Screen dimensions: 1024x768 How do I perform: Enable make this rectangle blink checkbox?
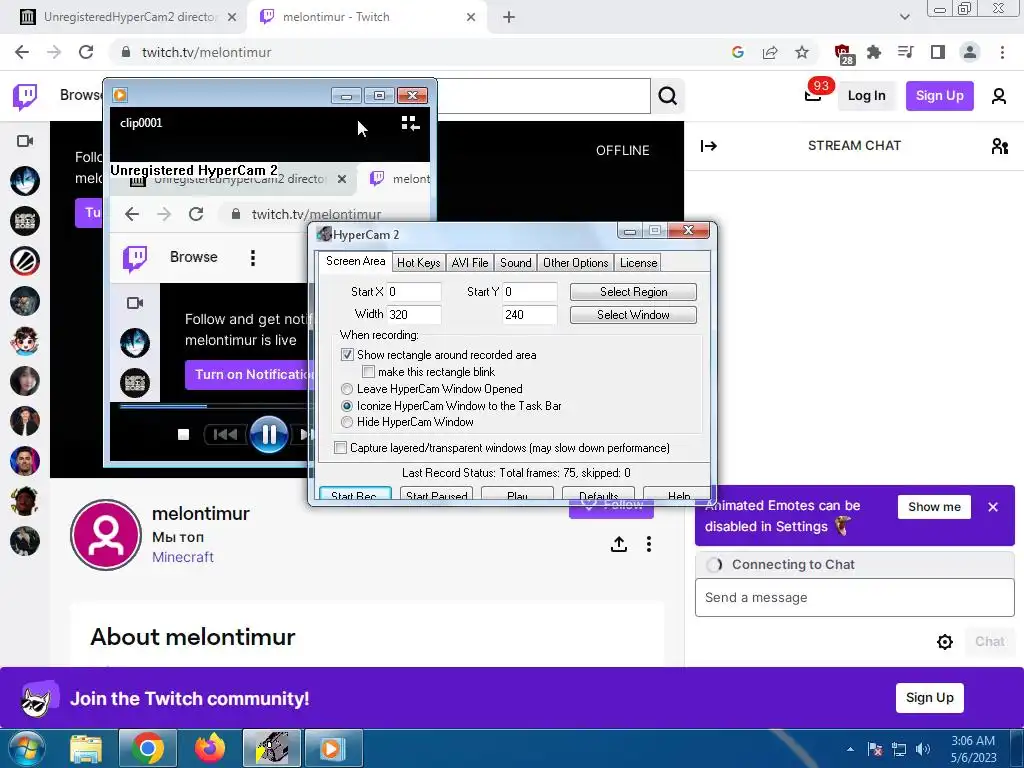368,372
